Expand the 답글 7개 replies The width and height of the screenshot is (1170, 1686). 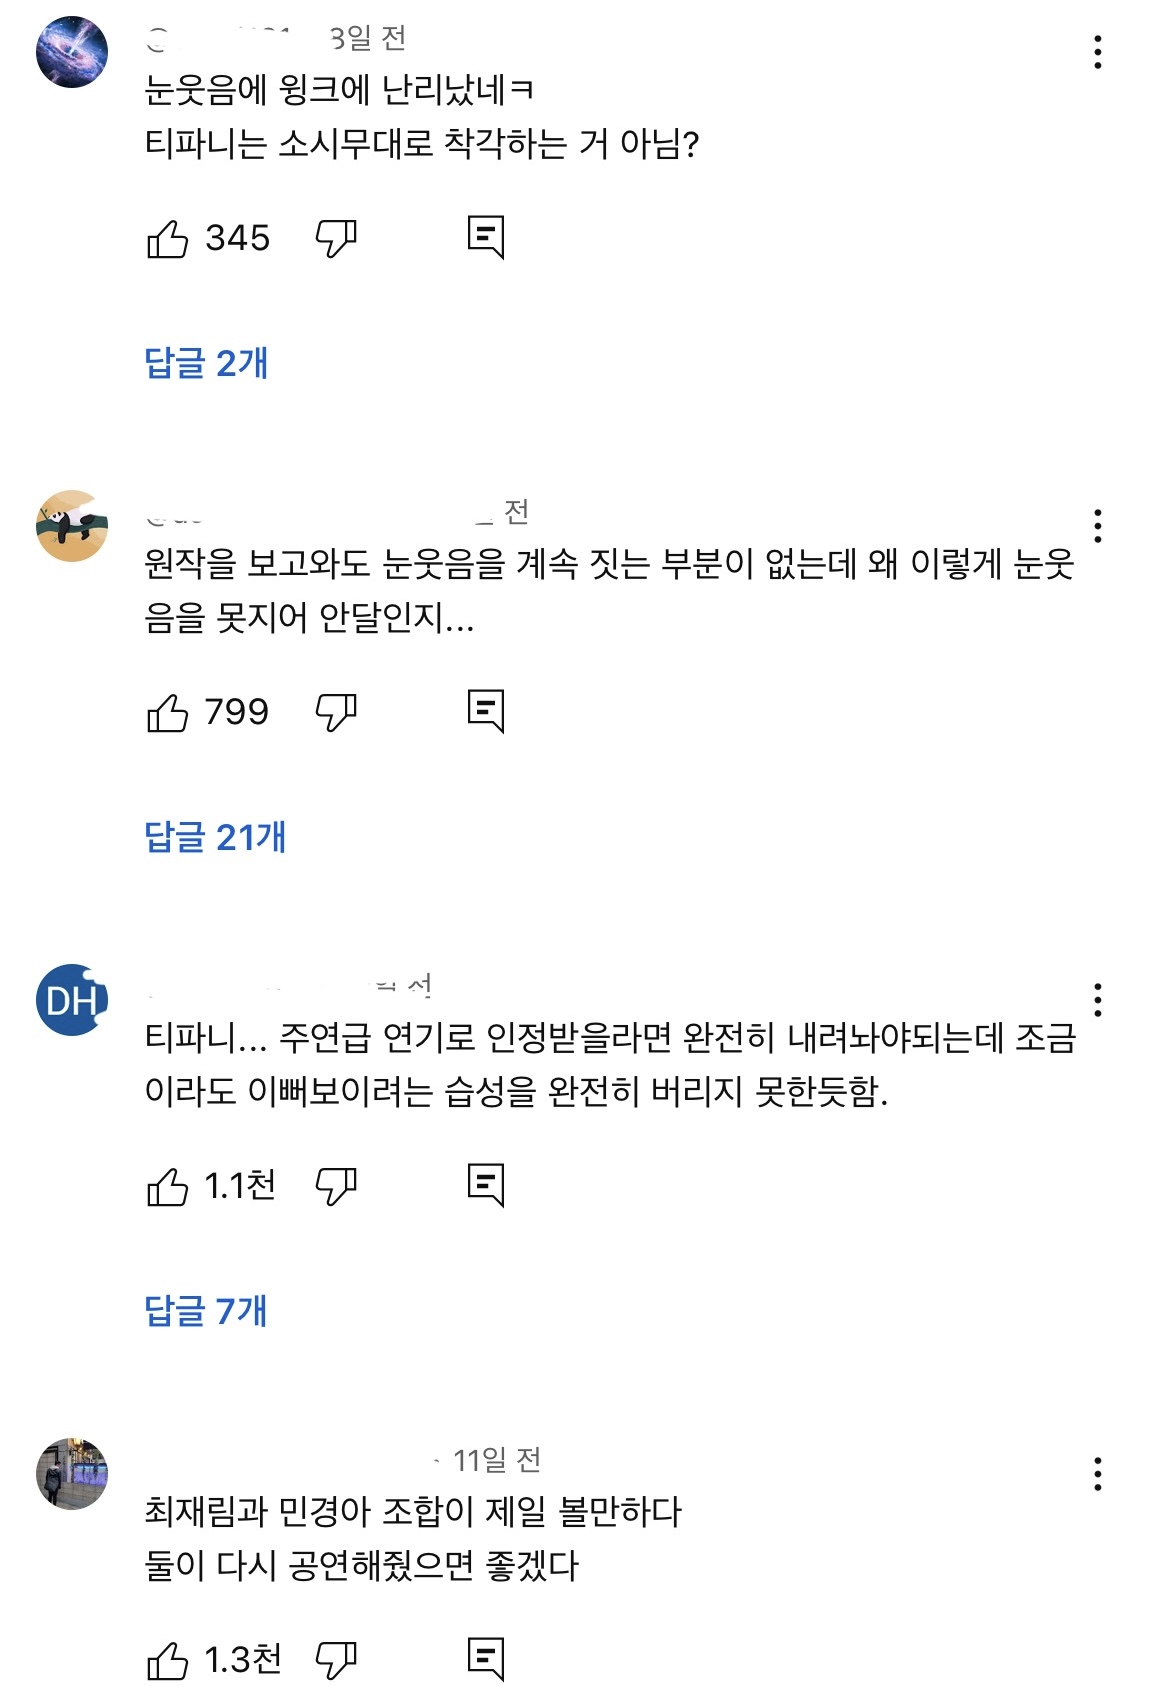coord(207,1311)
